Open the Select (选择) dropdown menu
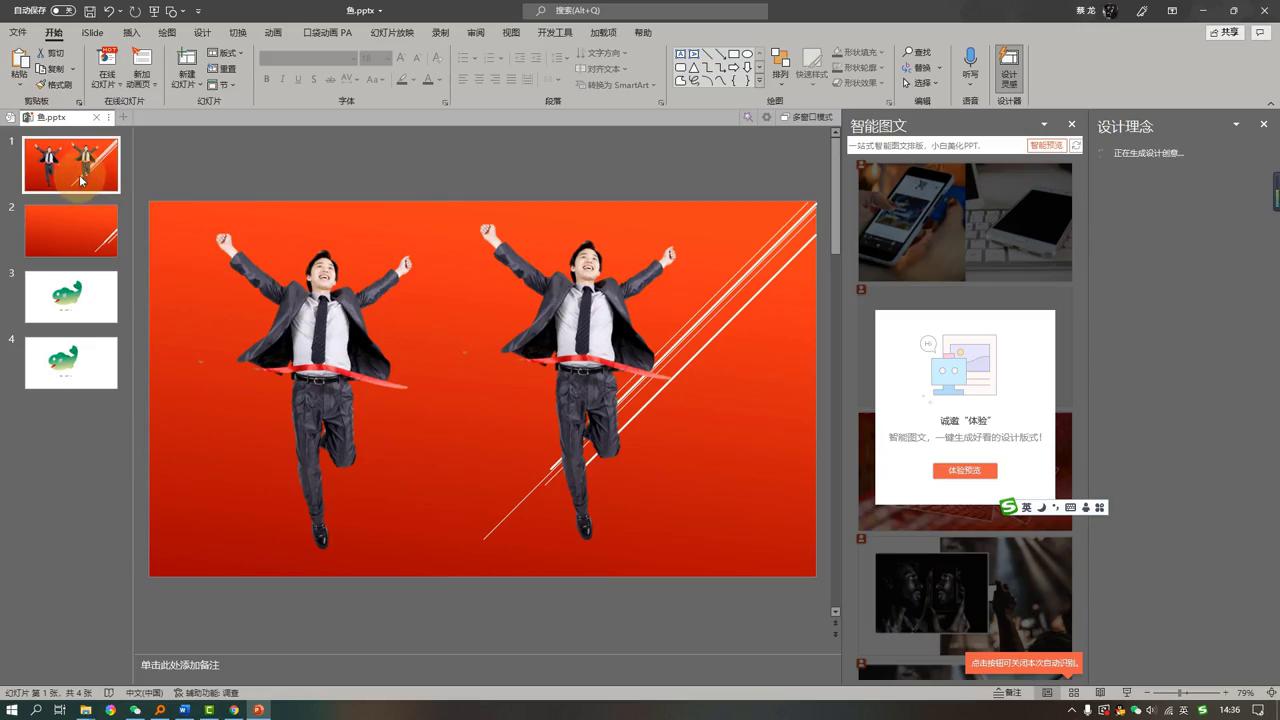The width and height of the screenshot is (1280, 720). (x=921, y=83)
